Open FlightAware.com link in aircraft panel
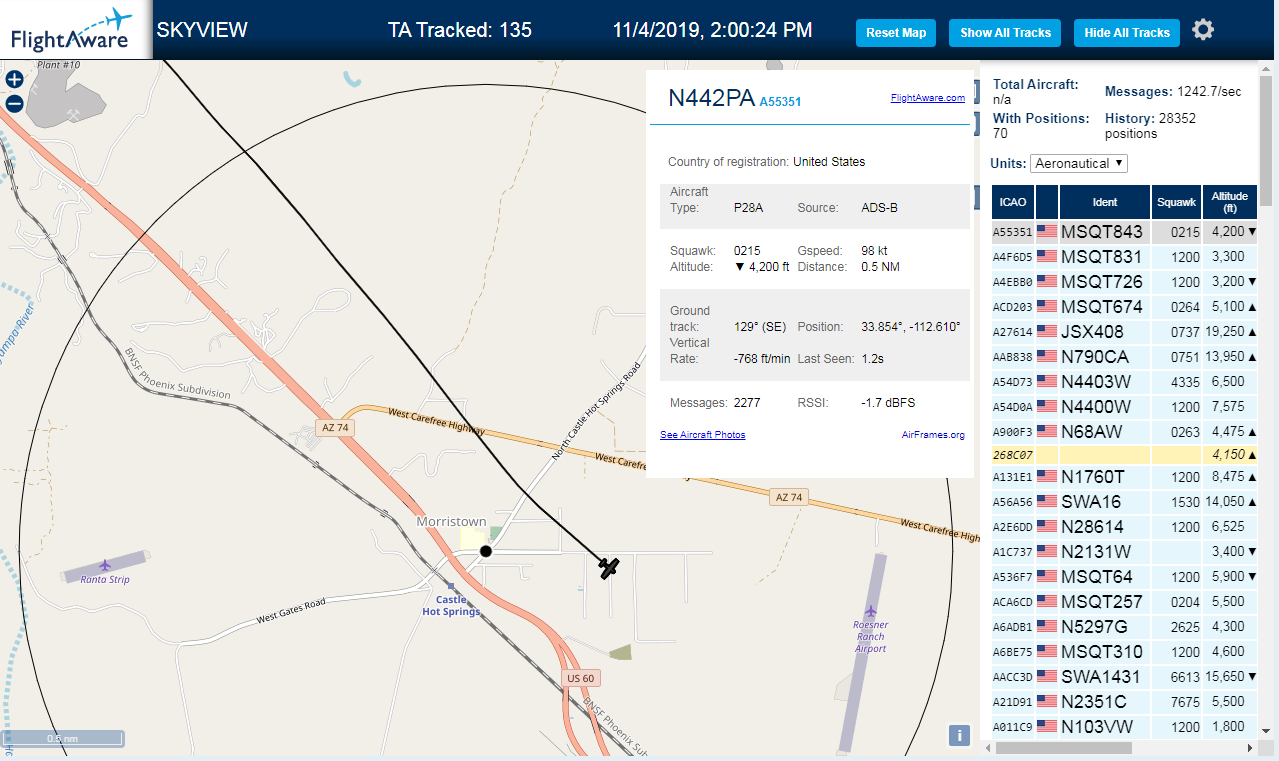1279x761 pixels. tap(928, 98)
